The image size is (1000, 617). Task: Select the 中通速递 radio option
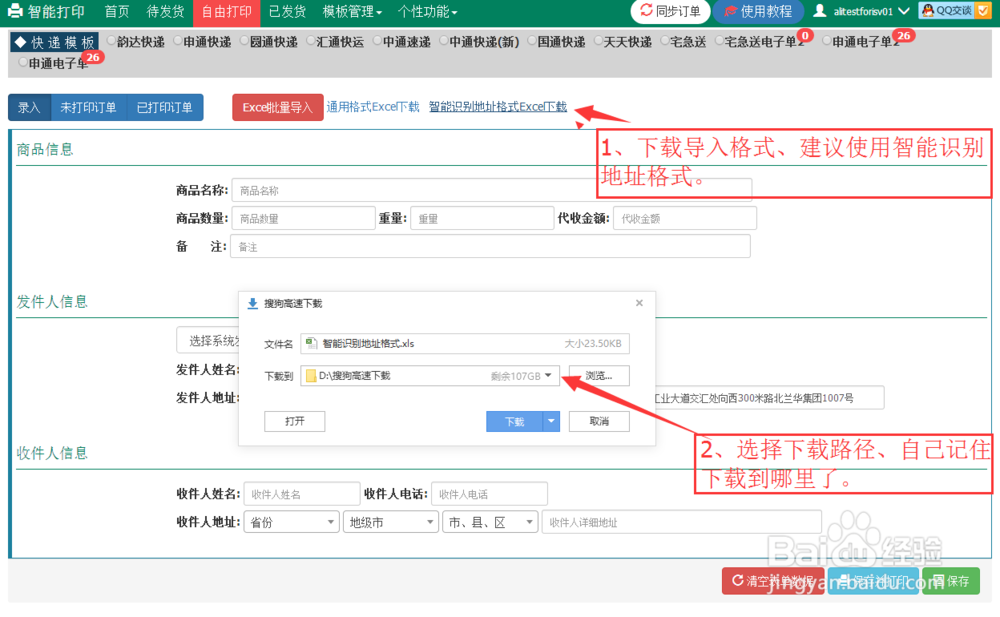(378, 41)
